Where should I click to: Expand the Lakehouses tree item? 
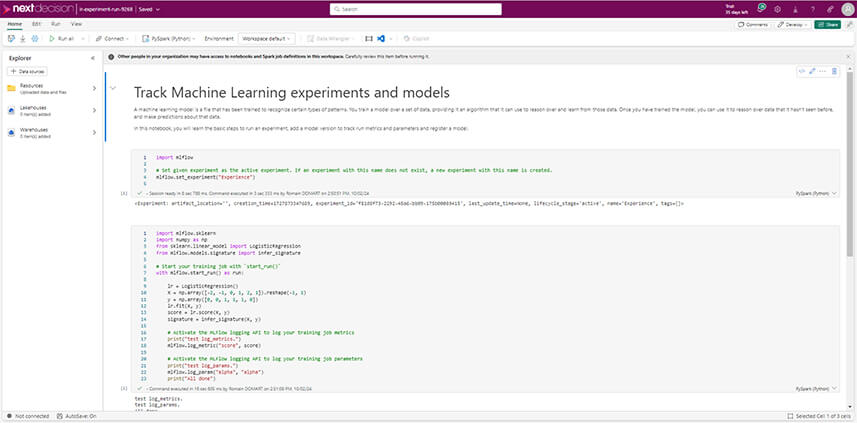[x=94, y=109]
